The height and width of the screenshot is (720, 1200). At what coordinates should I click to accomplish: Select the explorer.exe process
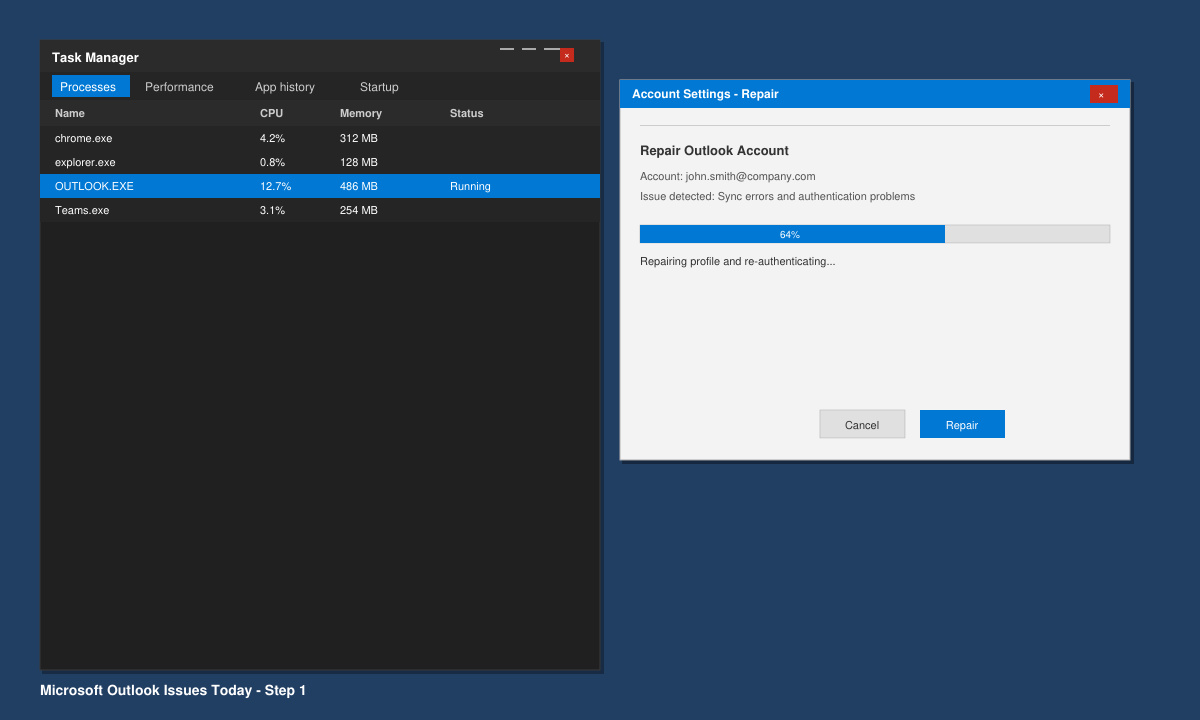320,162
